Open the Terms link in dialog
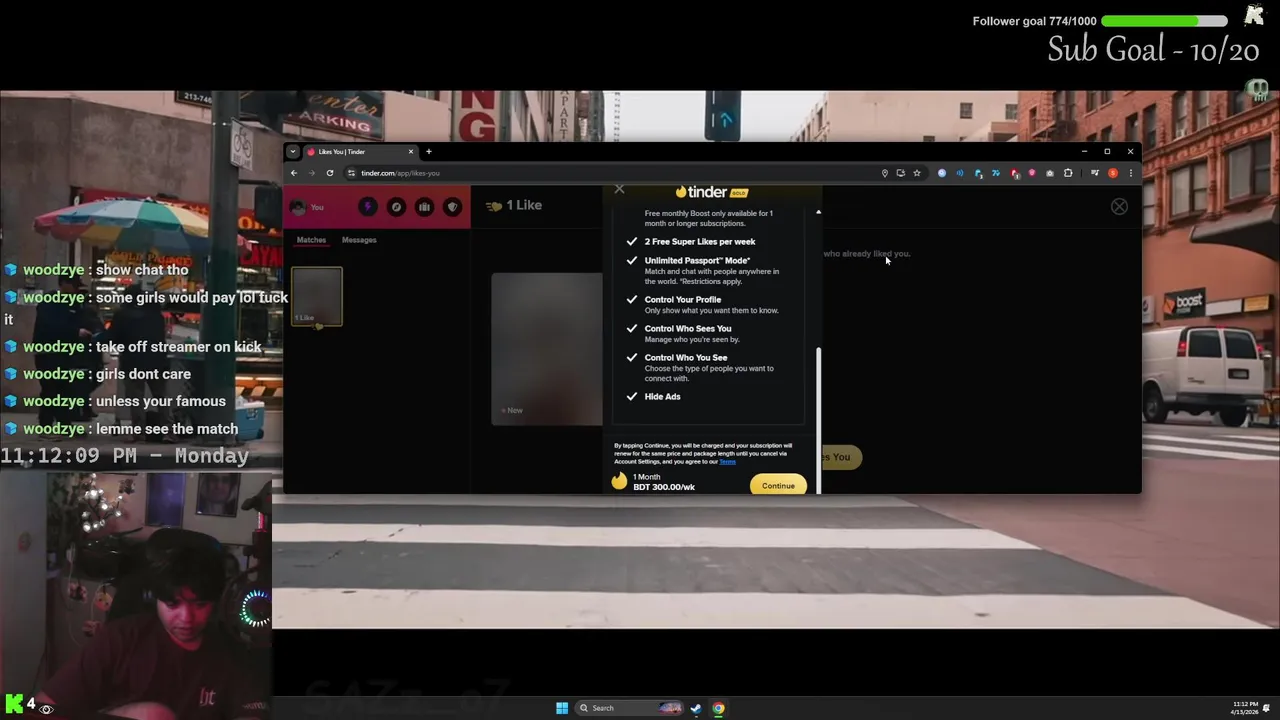This screenshot has width=1280, height=720. pos(727,462)
